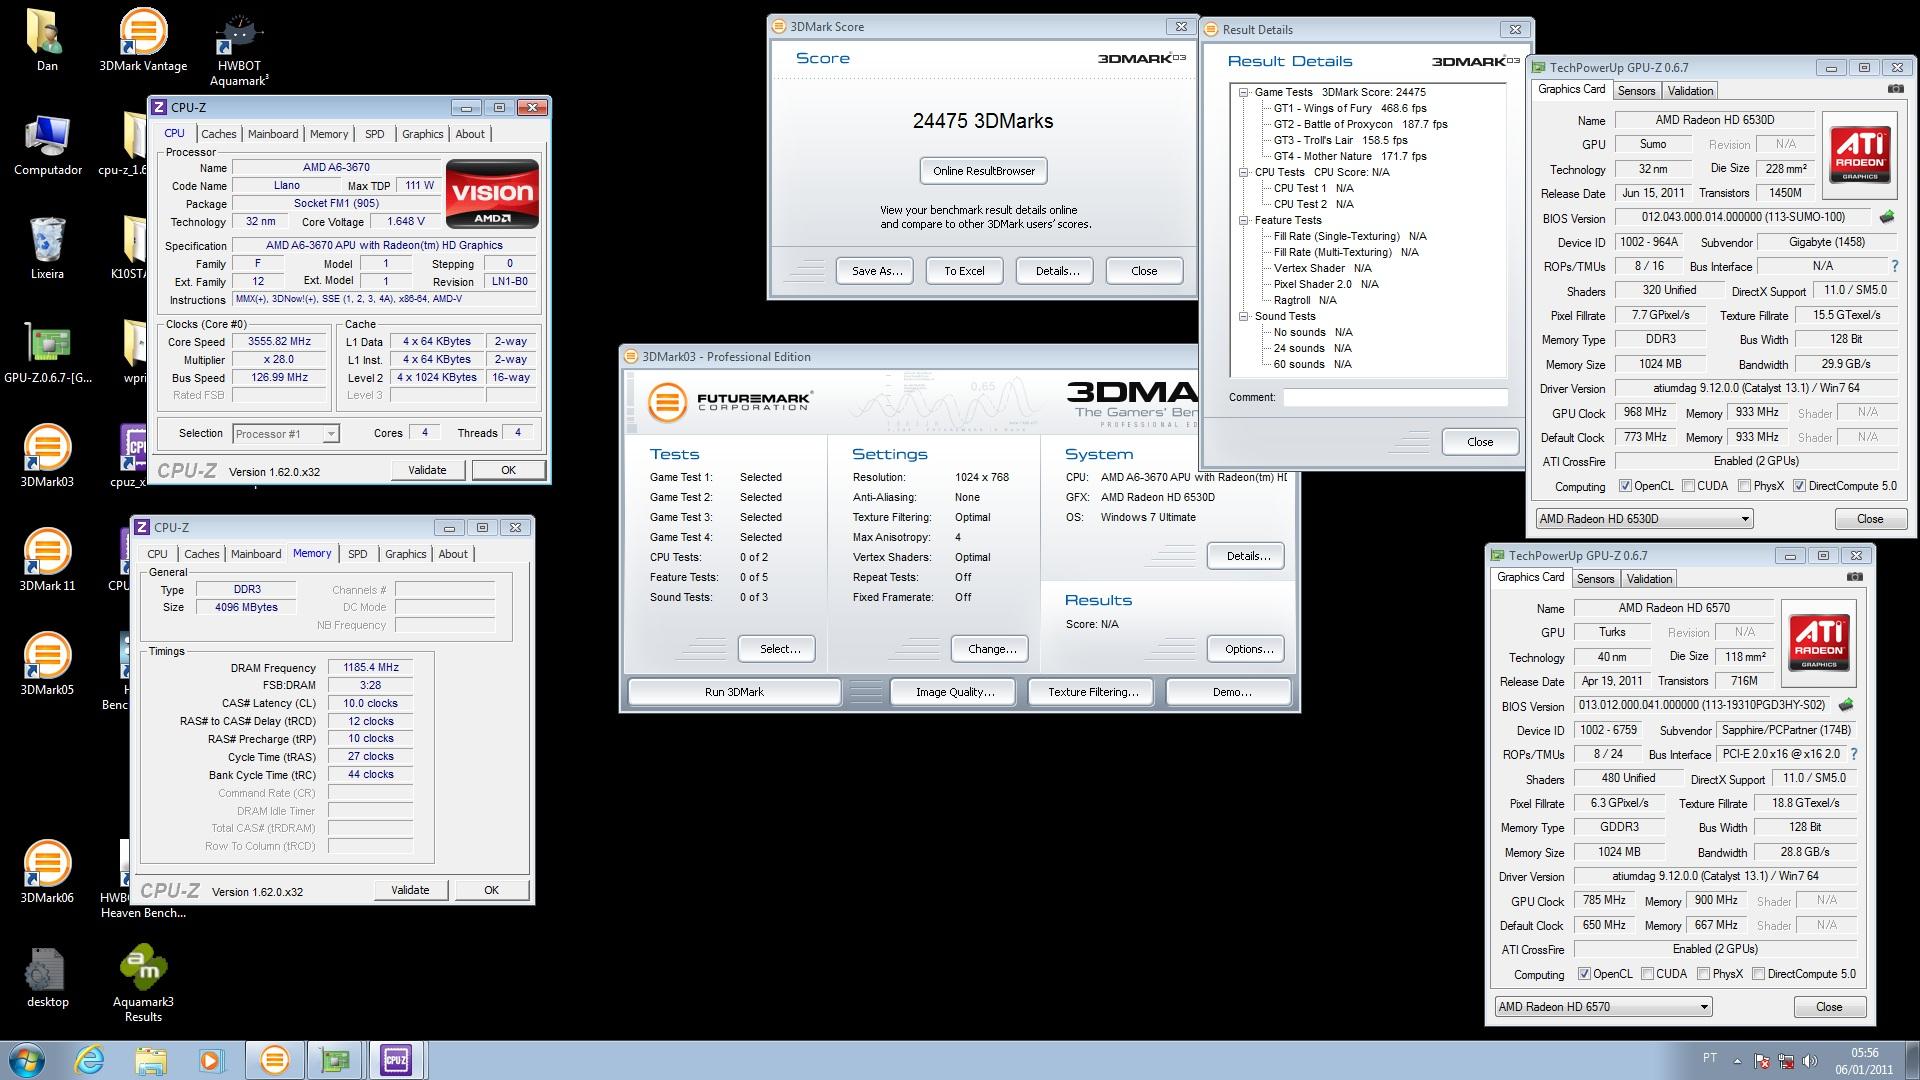Collapse the CPU Tests tree node
The image size is (1920, 1080).
coord(1244,172)
